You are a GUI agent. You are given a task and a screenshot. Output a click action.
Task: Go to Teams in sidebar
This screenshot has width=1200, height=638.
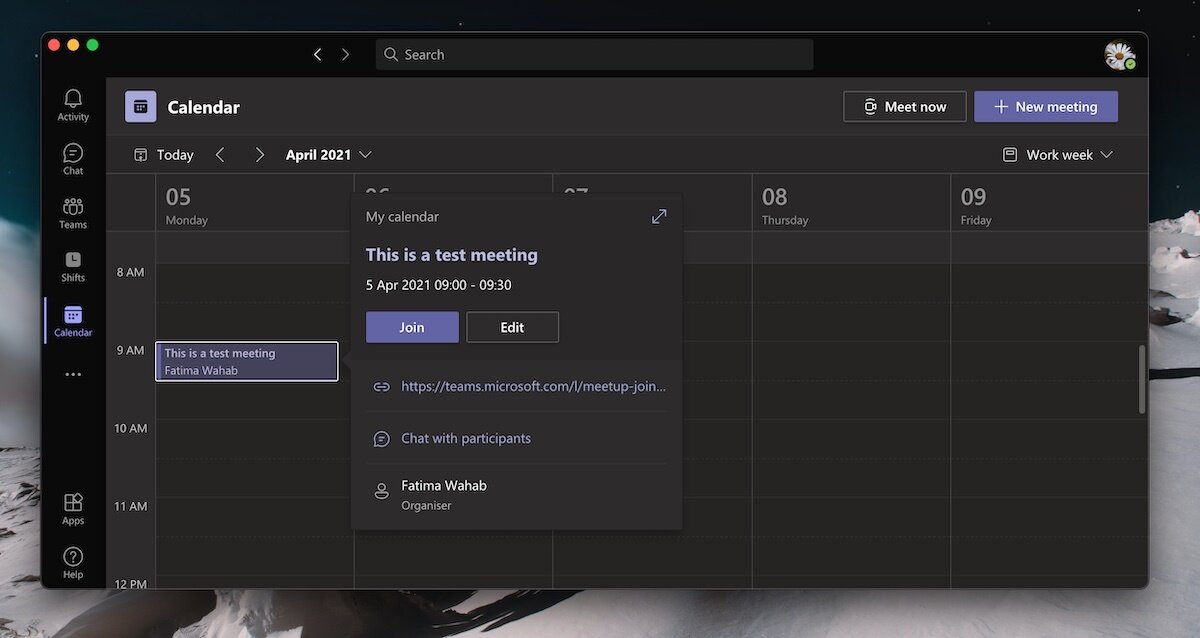coord(73,212)
